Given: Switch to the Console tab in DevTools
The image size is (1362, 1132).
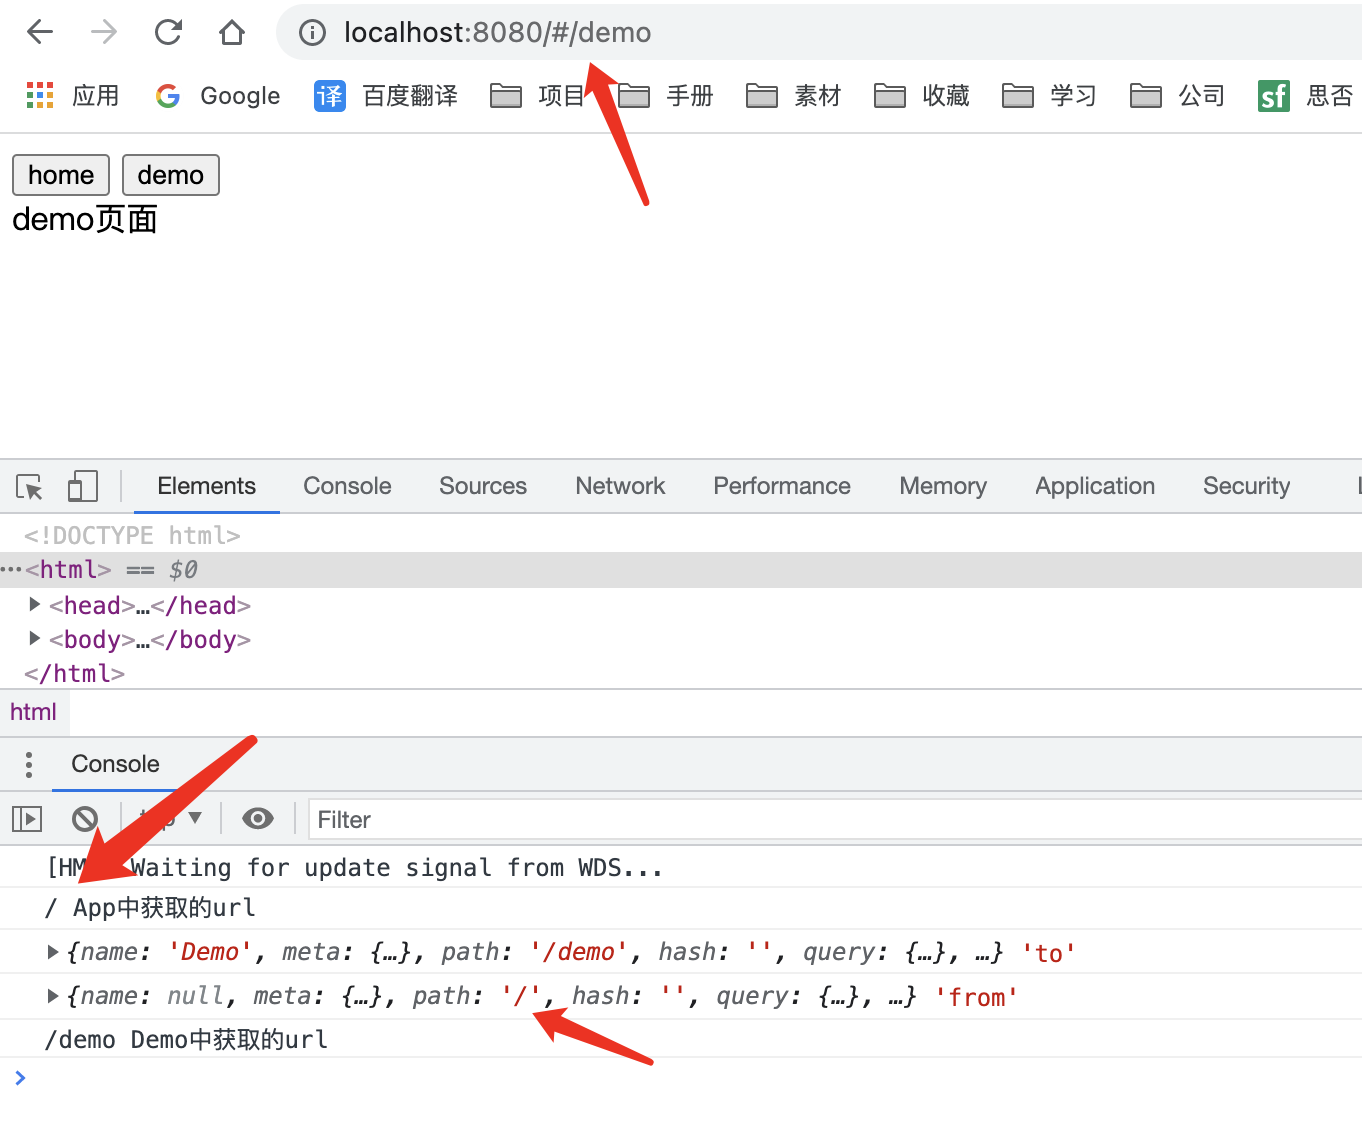Looking at the screenshot, I should pos(347,486).
